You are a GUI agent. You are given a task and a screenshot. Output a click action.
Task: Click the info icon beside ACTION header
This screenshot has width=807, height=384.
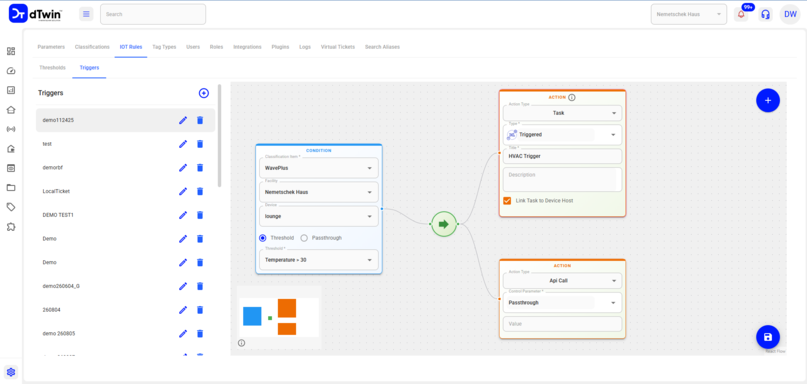tap(572, 97)
